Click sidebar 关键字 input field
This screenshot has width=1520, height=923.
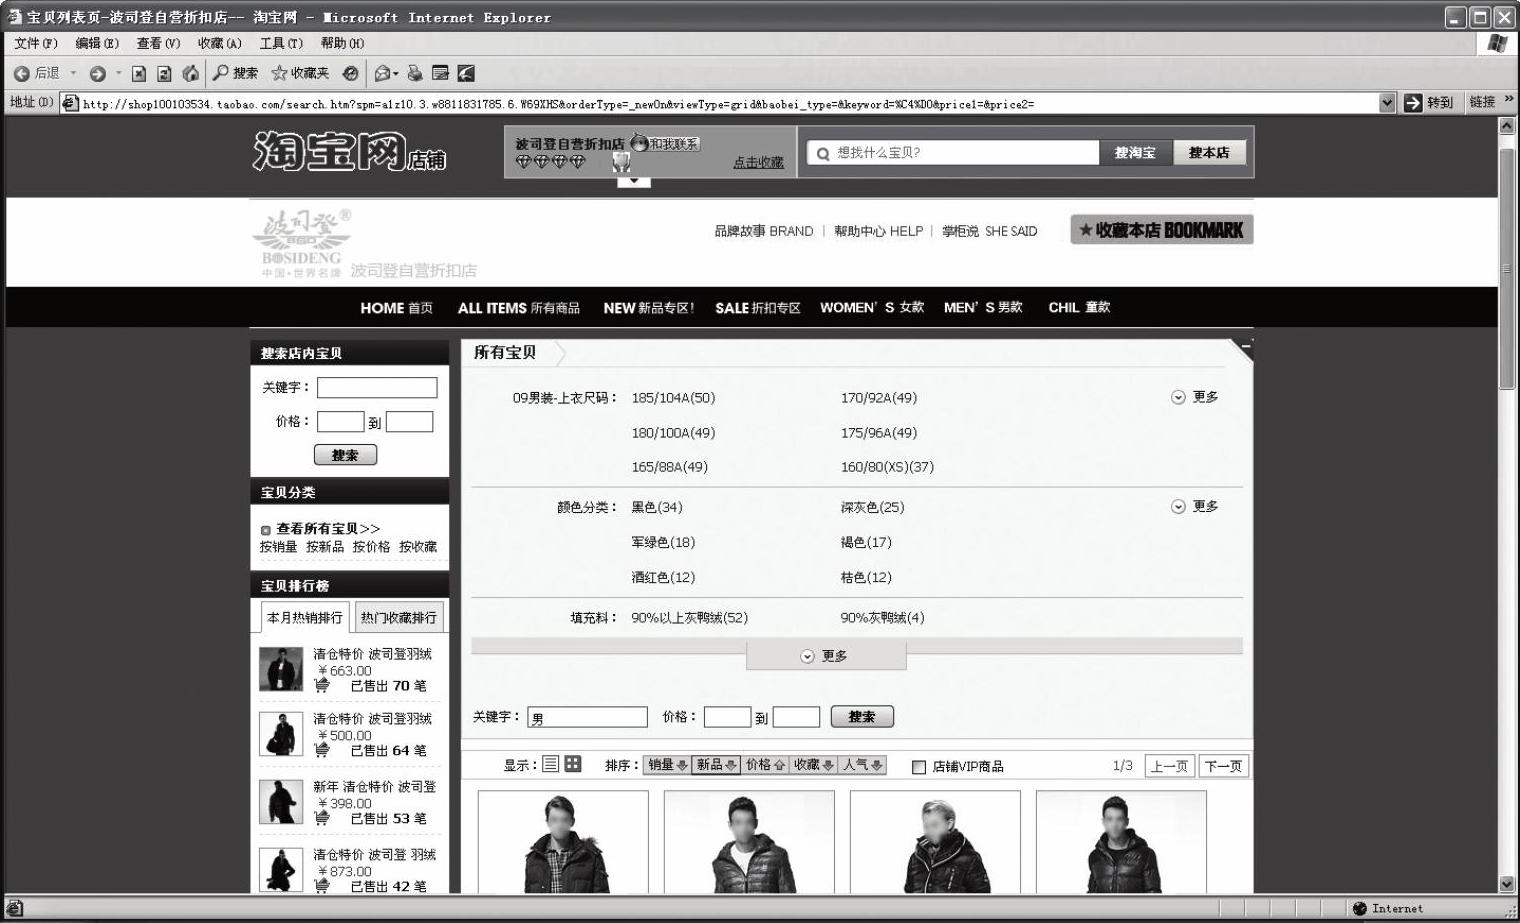click(377, 388)
